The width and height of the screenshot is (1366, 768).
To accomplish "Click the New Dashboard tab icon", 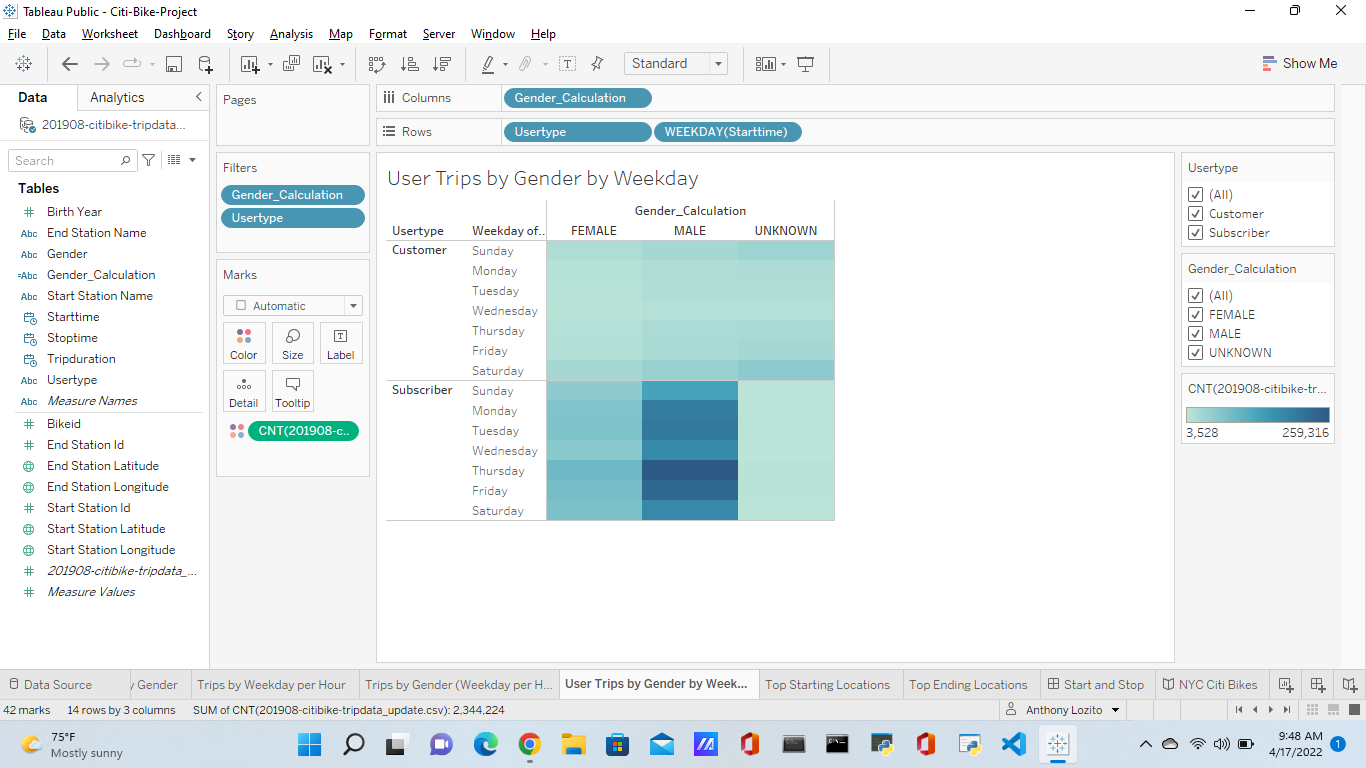I will (x=1317, y=685).
